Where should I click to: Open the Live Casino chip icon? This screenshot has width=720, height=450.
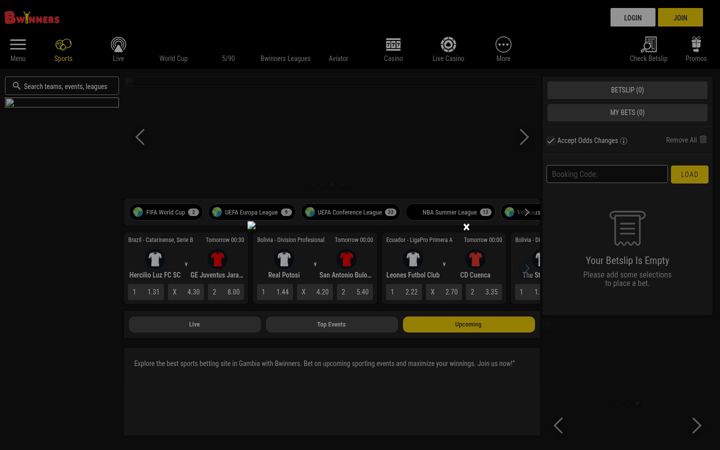448,45
